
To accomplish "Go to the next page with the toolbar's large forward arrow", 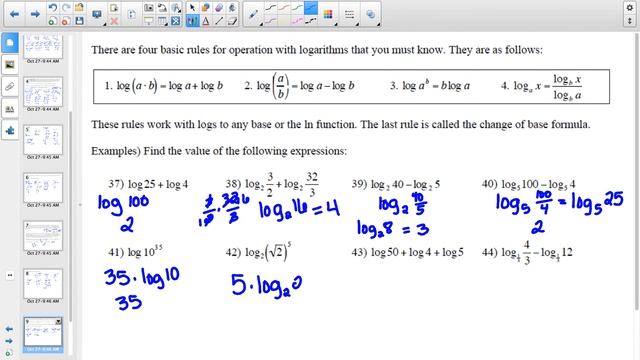I will 35,14.
